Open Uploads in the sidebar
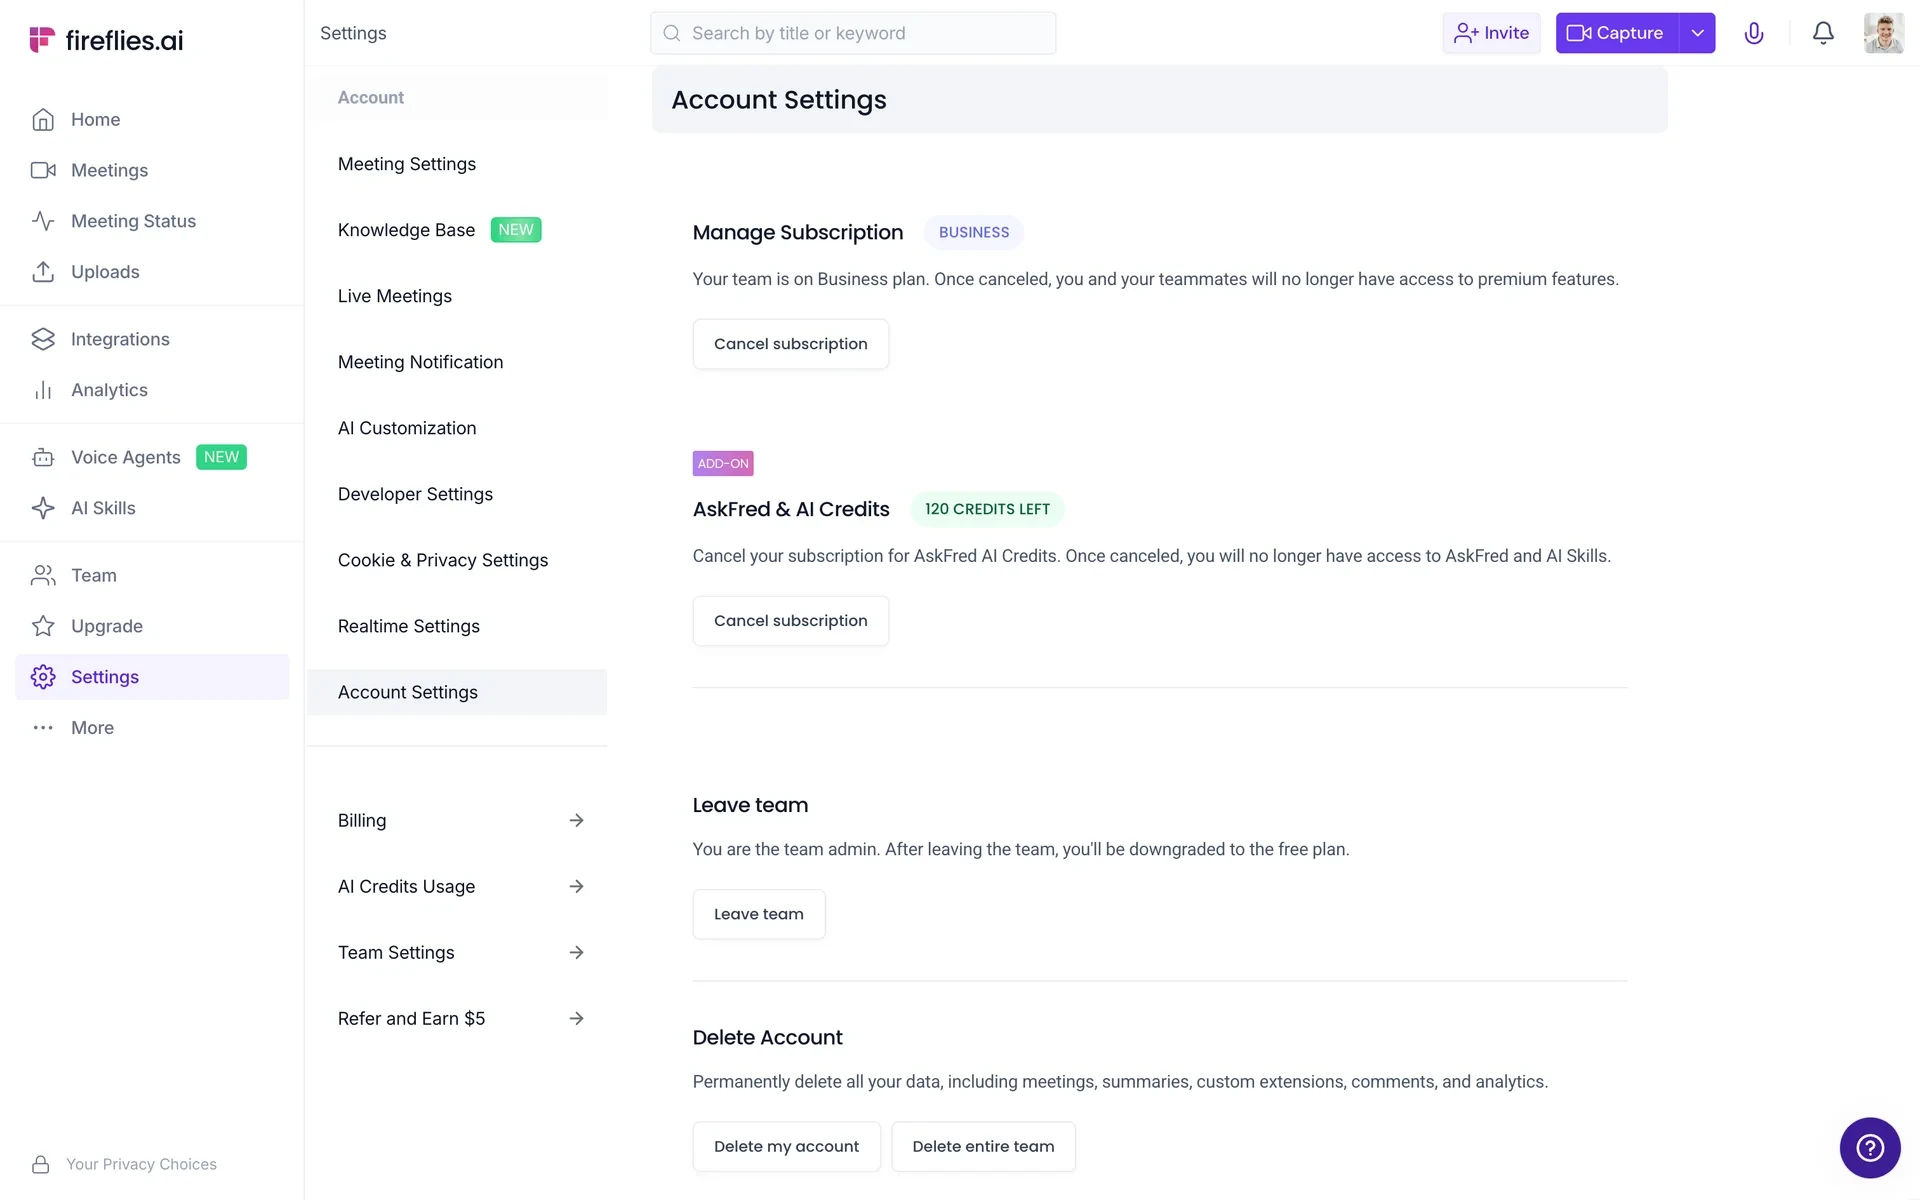 tap(105, 272)
